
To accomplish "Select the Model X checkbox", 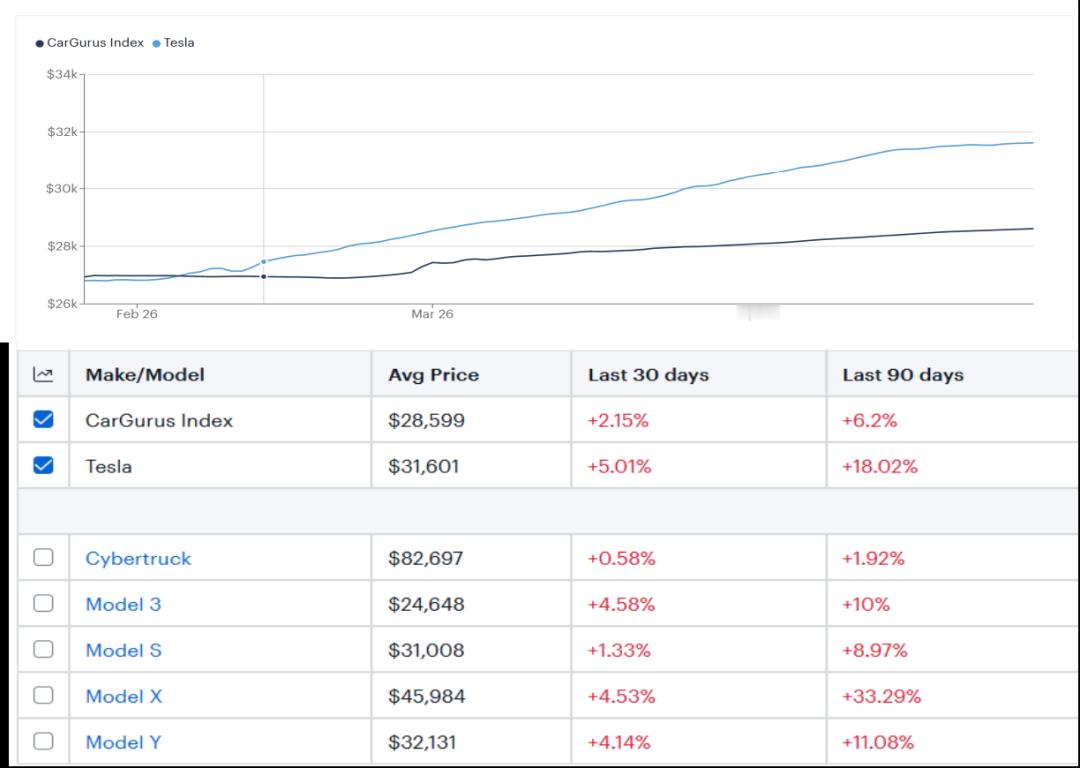I will point(43,696).
